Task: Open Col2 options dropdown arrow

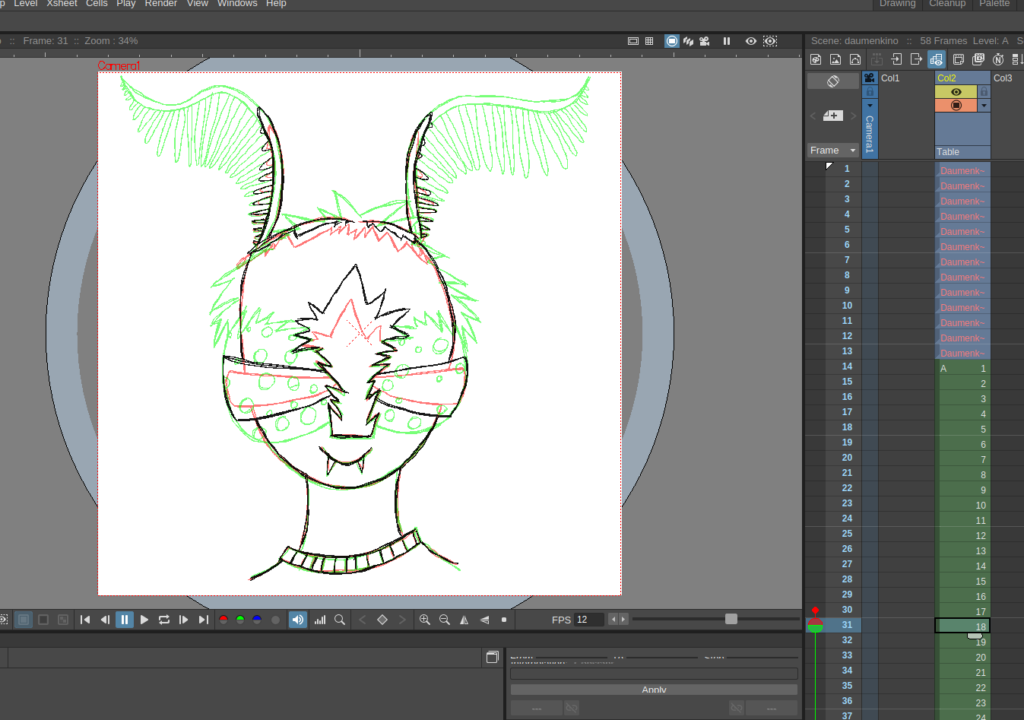Action: pyautogui.click(x=984, y=105)
